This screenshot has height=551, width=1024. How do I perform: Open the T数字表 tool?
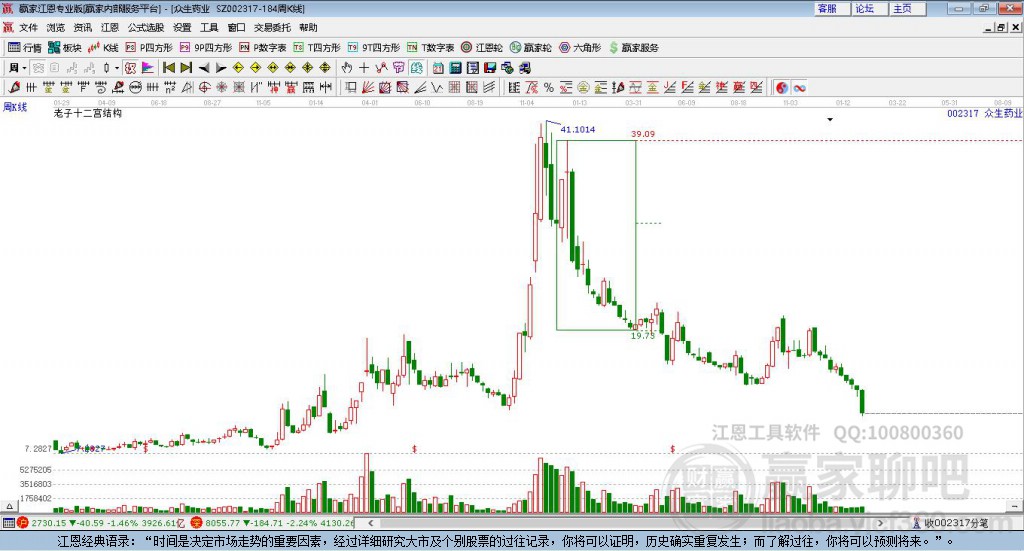[430, 48]
